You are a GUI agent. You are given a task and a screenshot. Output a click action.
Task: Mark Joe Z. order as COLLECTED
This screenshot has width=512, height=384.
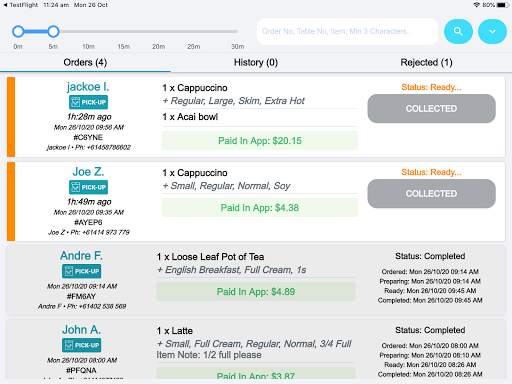(431, 193)
